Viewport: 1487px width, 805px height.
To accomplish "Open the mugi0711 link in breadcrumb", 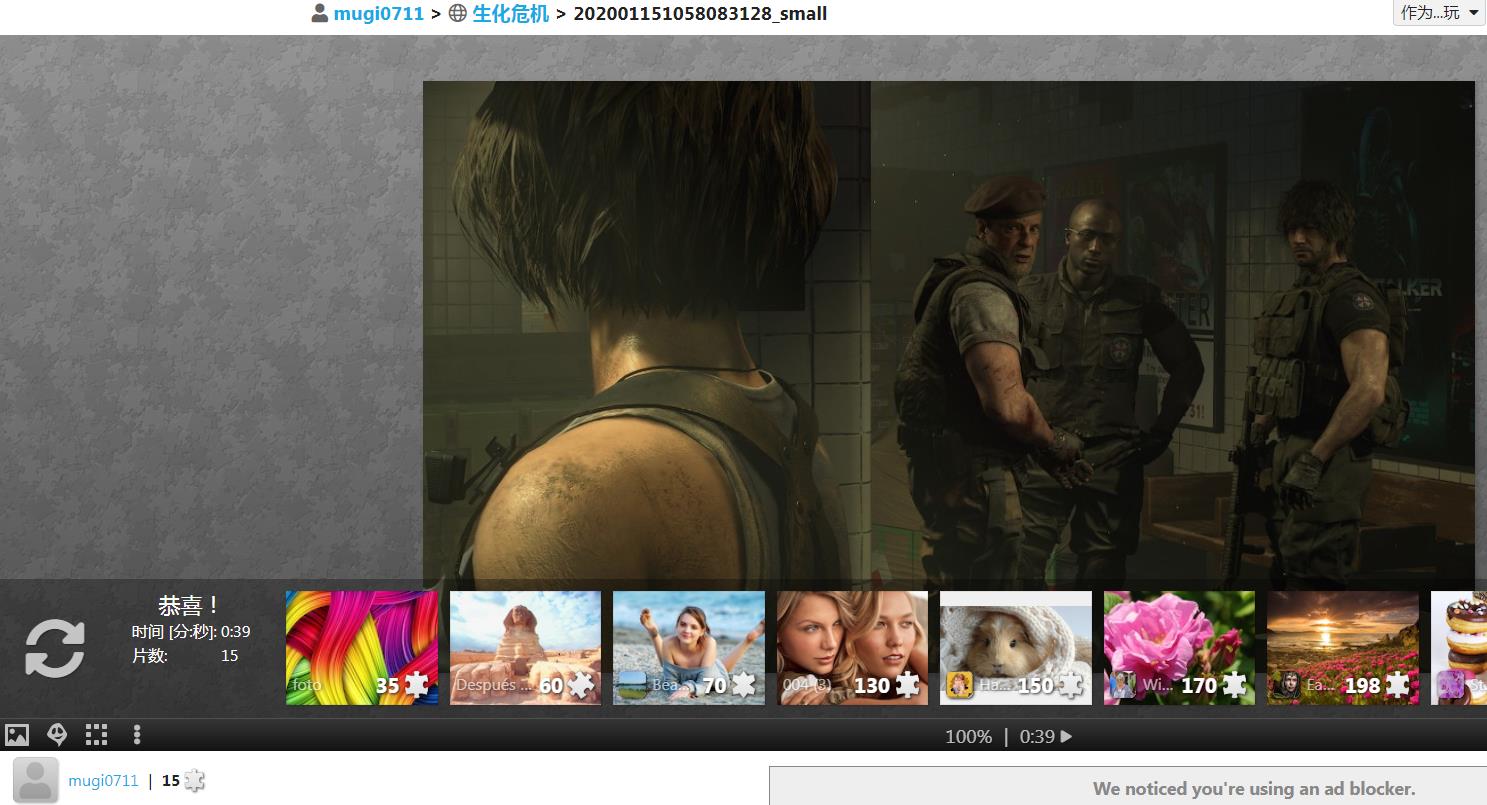I will (378, 14).
